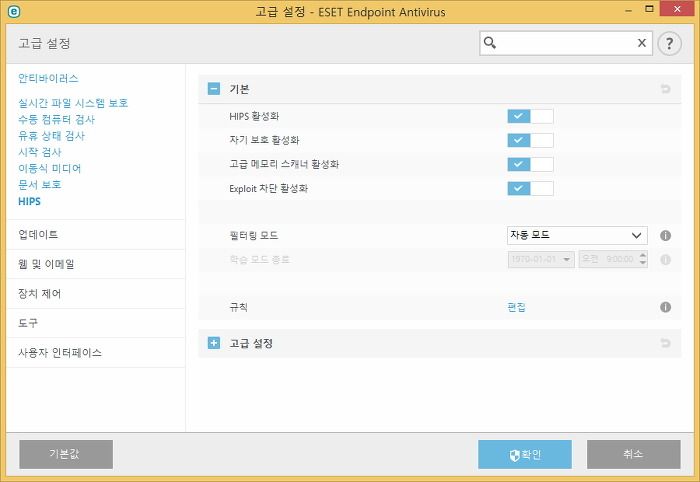Select 문서 보호 item
This screenshot has width=700, height=482.
[x=39, y=185]
